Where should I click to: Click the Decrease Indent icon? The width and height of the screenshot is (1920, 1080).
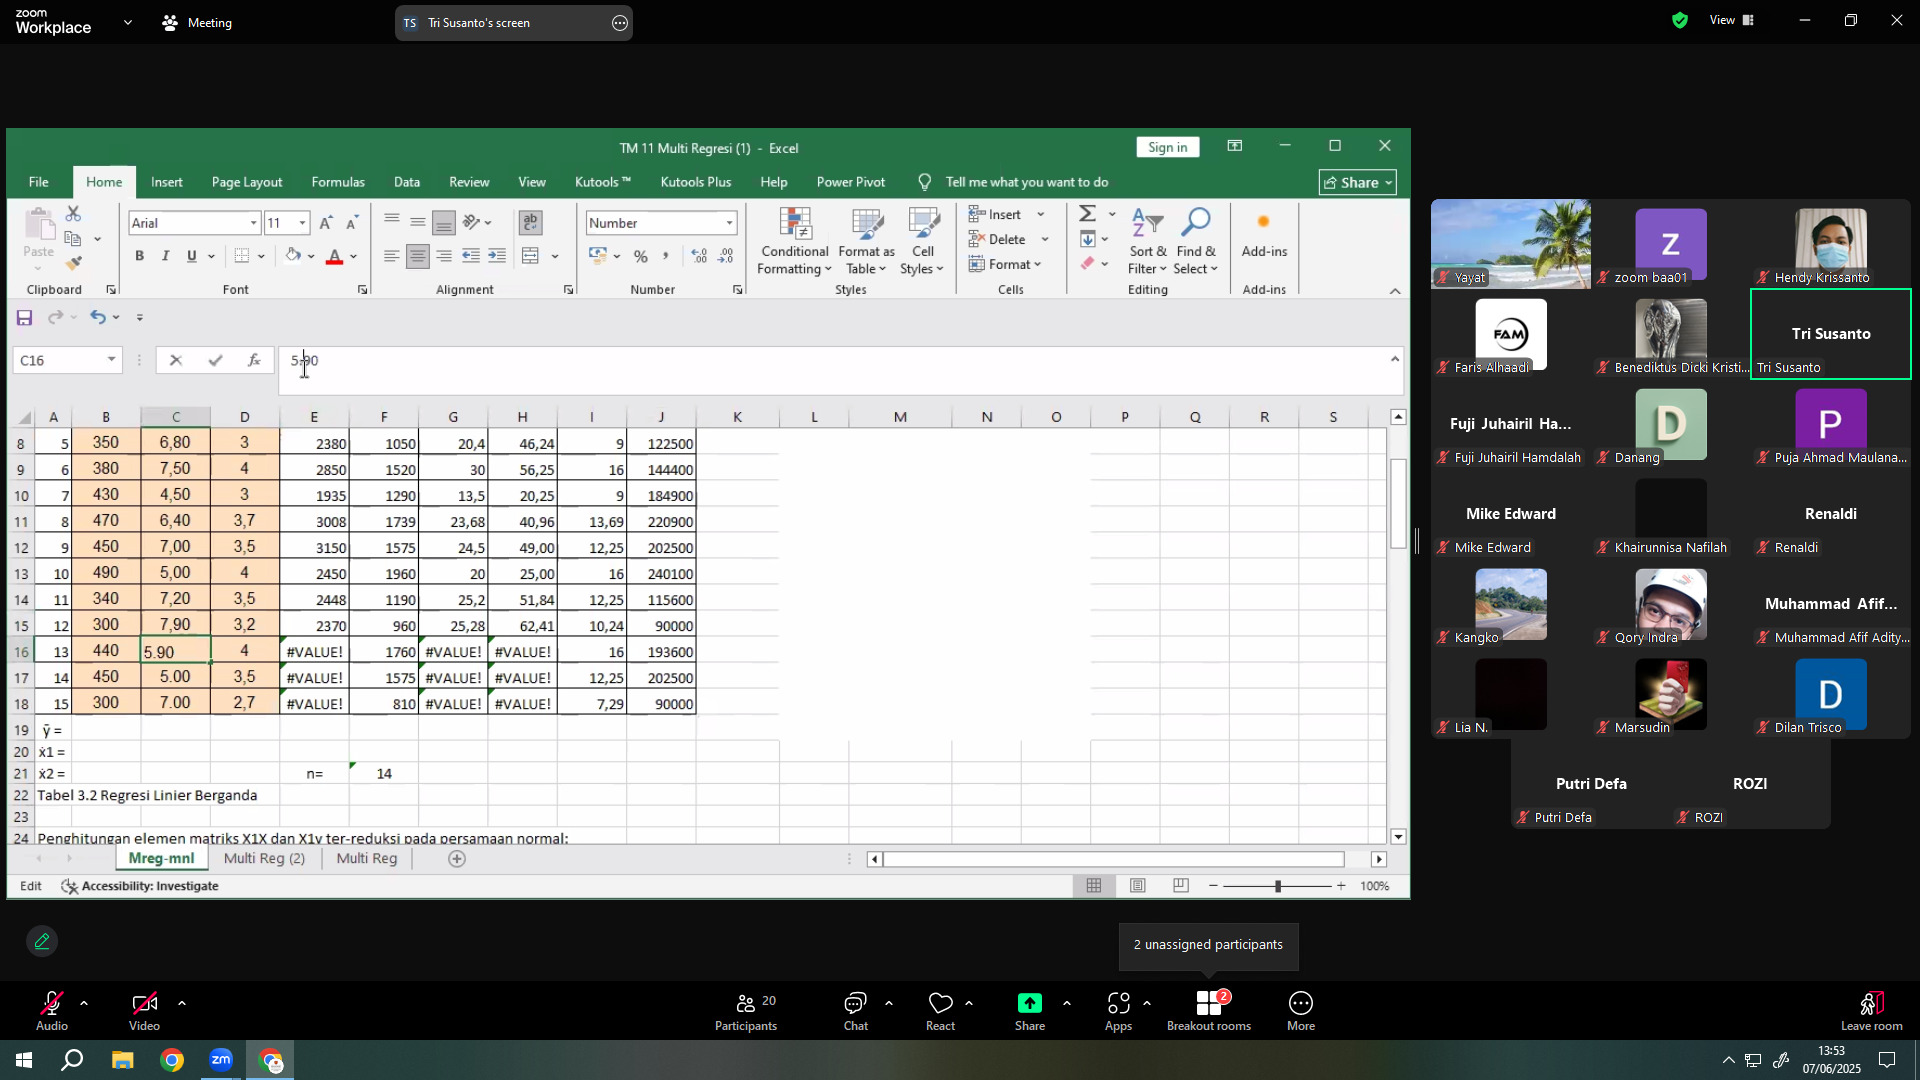pyautogui.click(x=471, y=256)
